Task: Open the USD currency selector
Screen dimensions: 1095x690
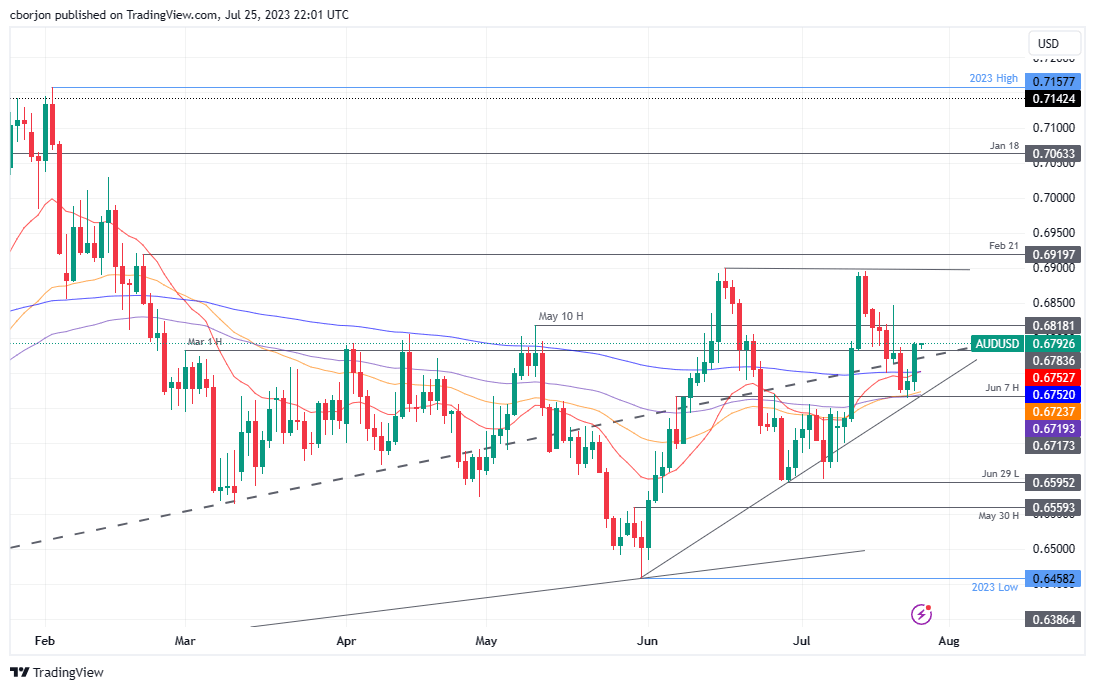Action: click(1053, 43)
